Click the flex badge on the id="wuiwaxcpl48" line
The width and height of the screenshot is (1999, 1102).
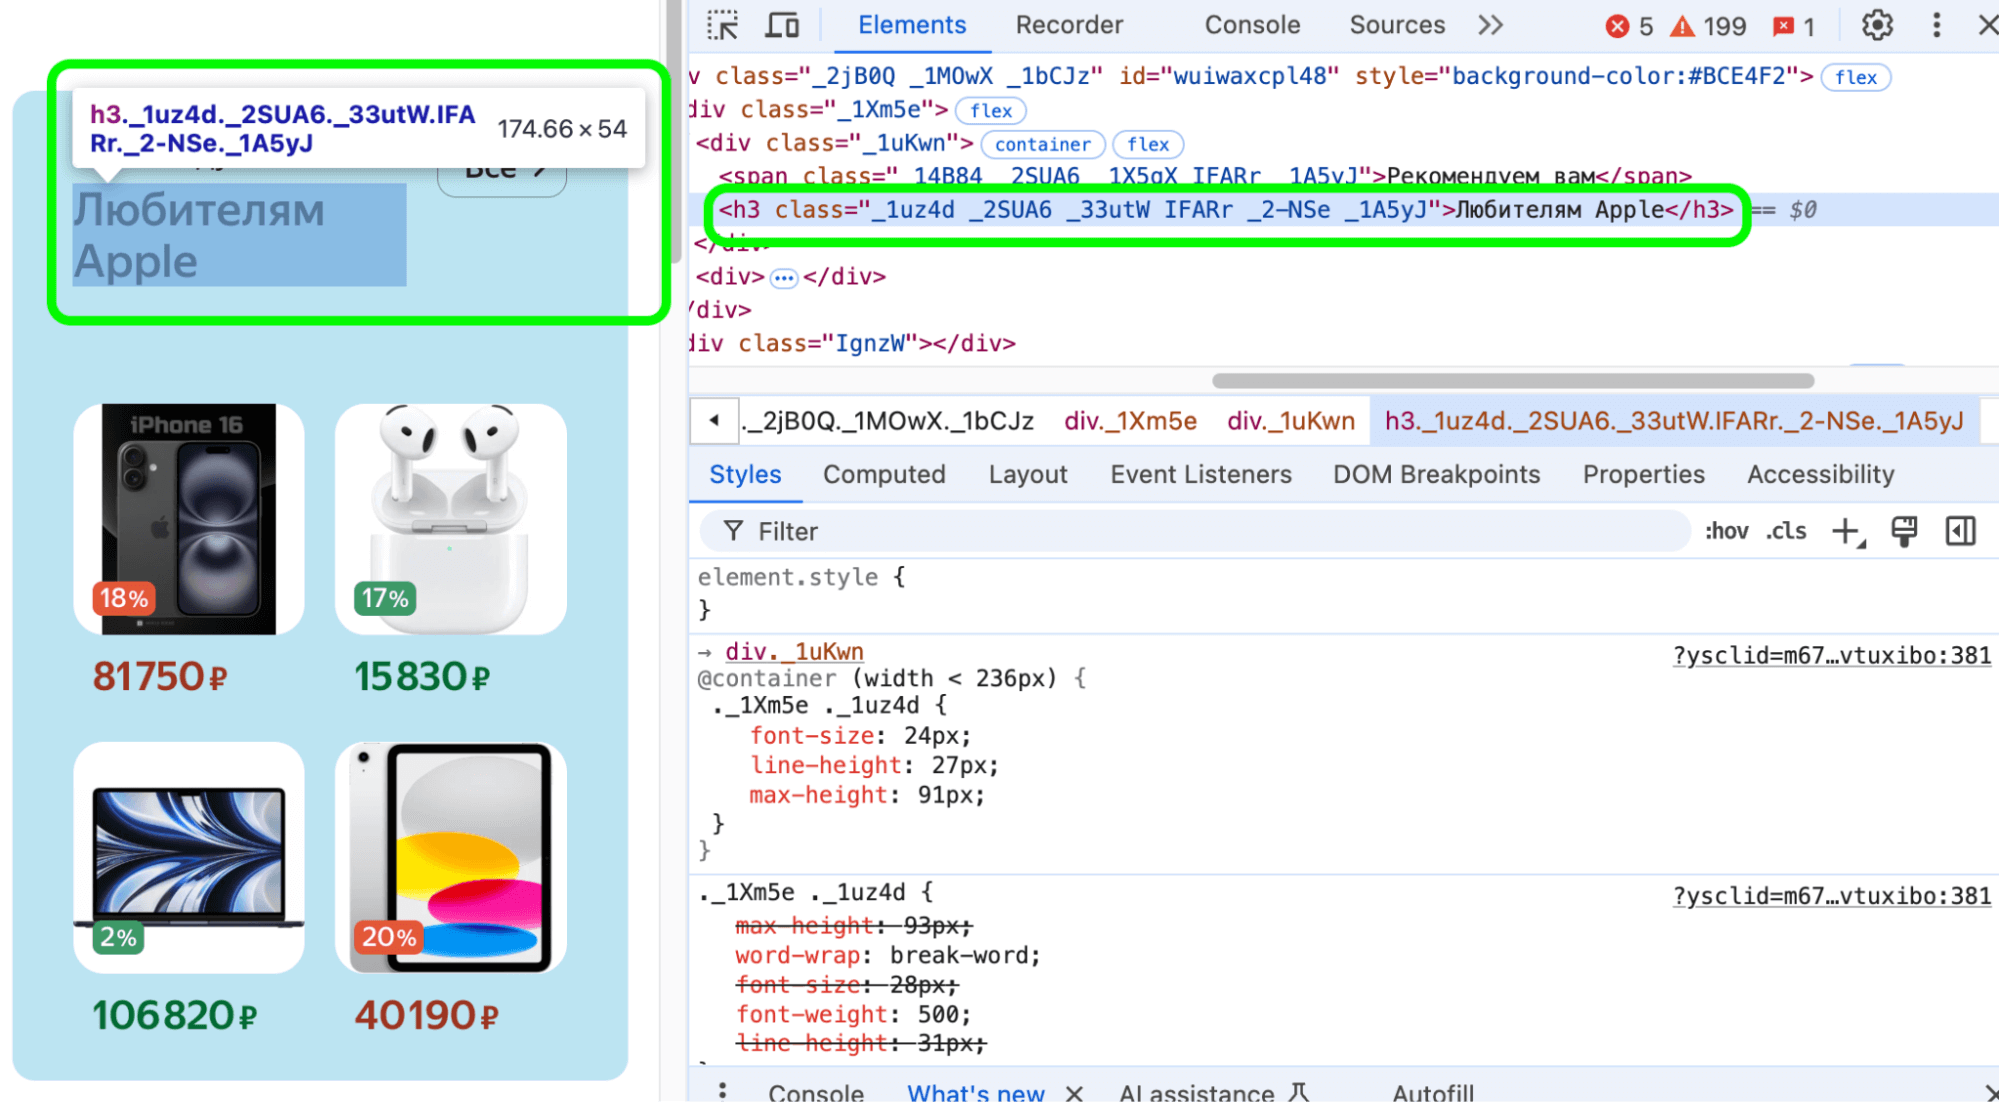(x=1856, y=77)
